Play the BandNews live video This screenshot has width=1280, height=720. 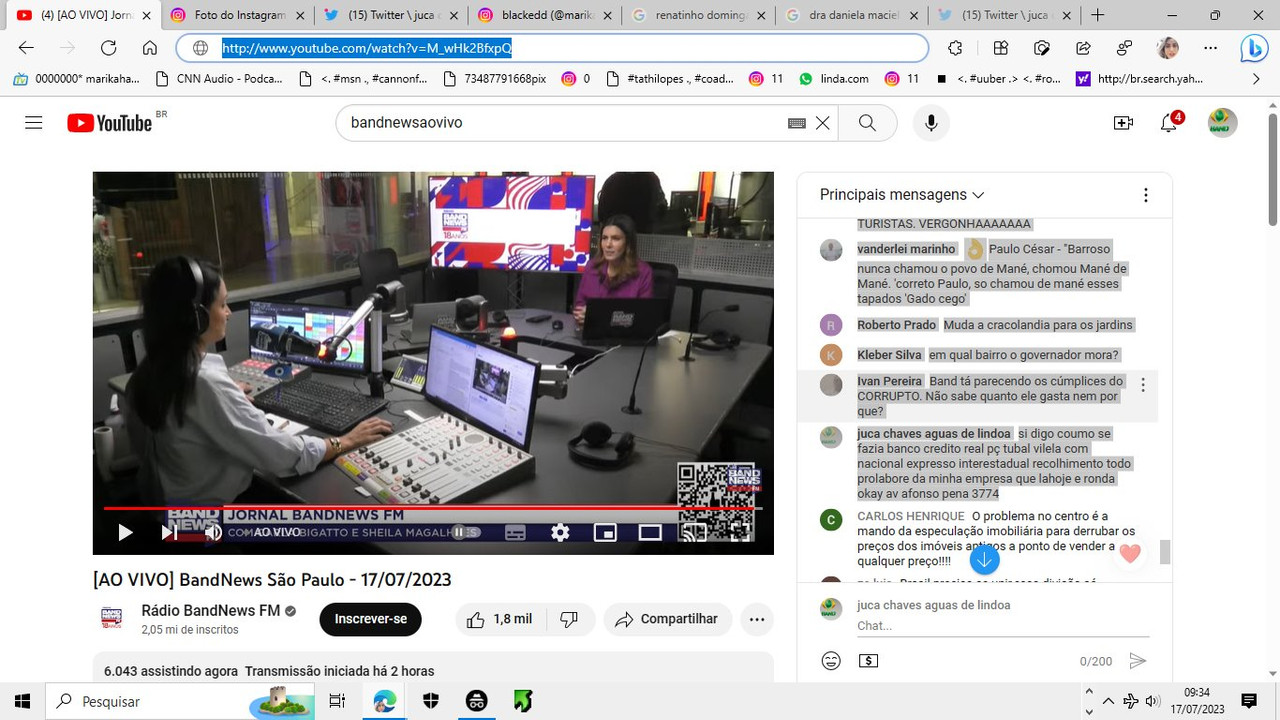coord(125,532)
